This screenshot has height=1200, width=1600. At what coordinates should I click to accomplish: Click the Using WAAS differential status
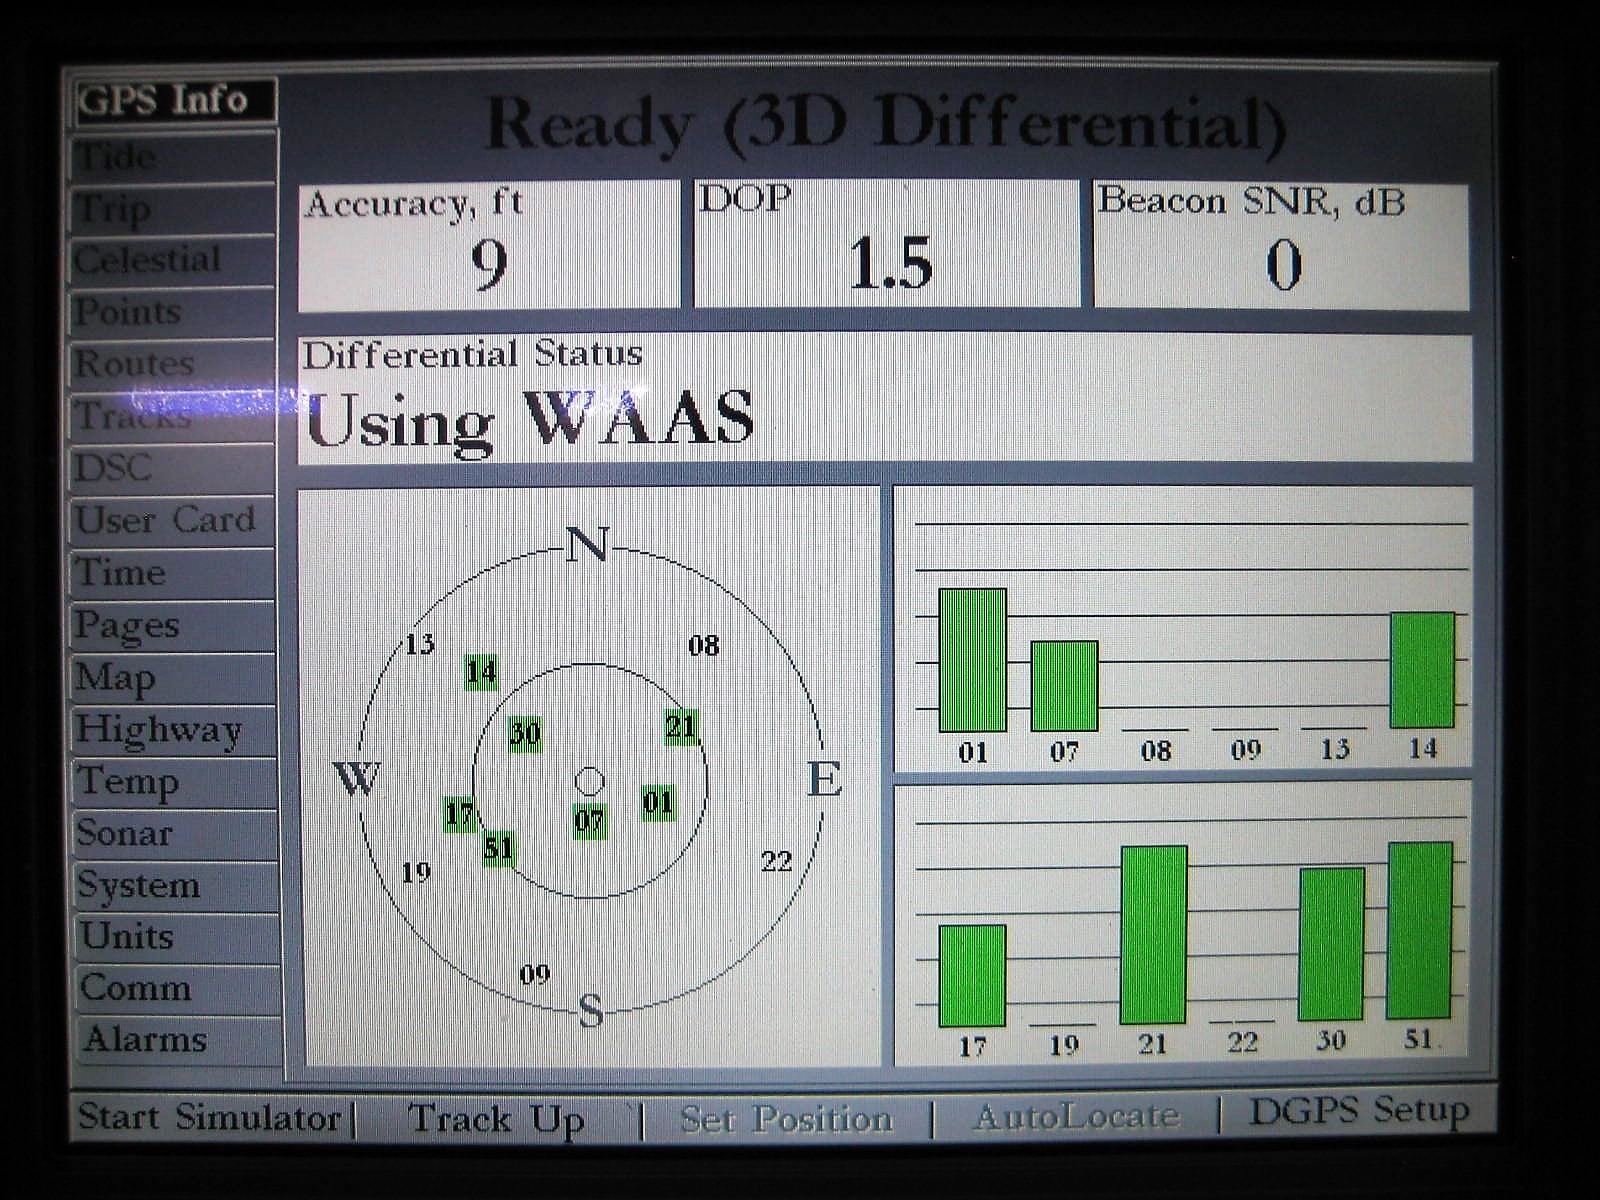529,419
